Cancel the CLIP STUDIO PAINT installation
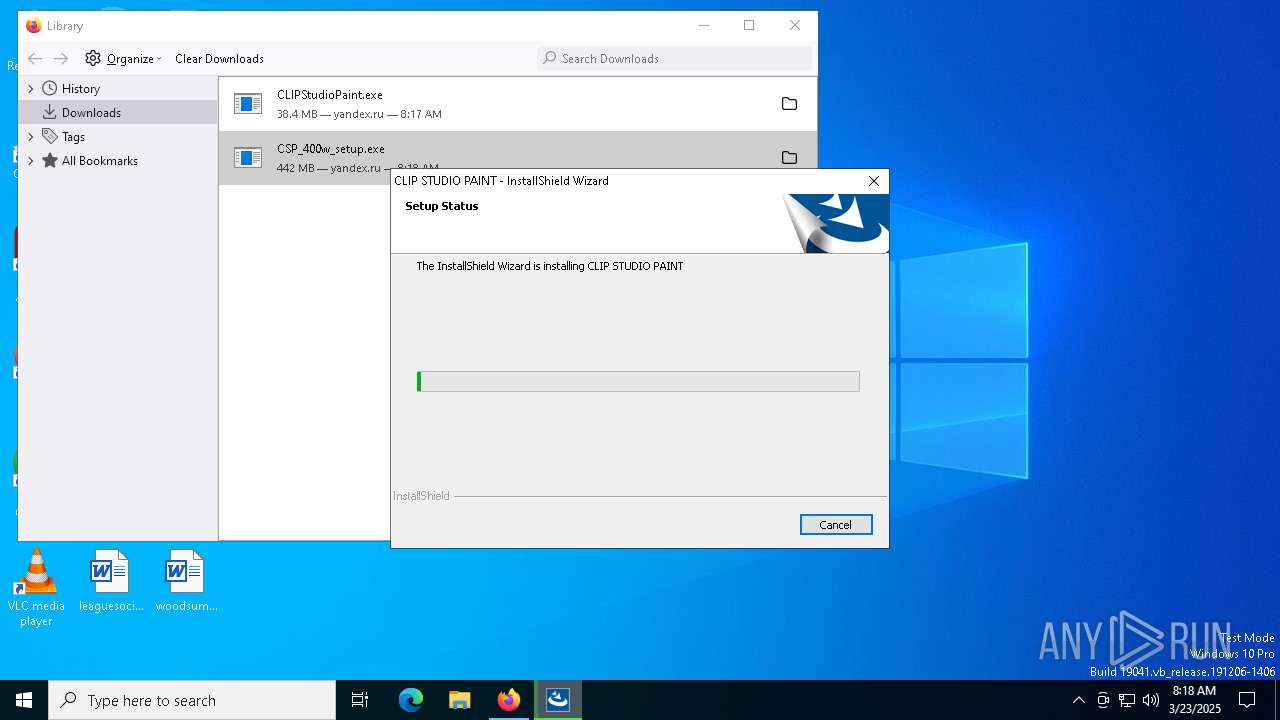 [836, 525]
